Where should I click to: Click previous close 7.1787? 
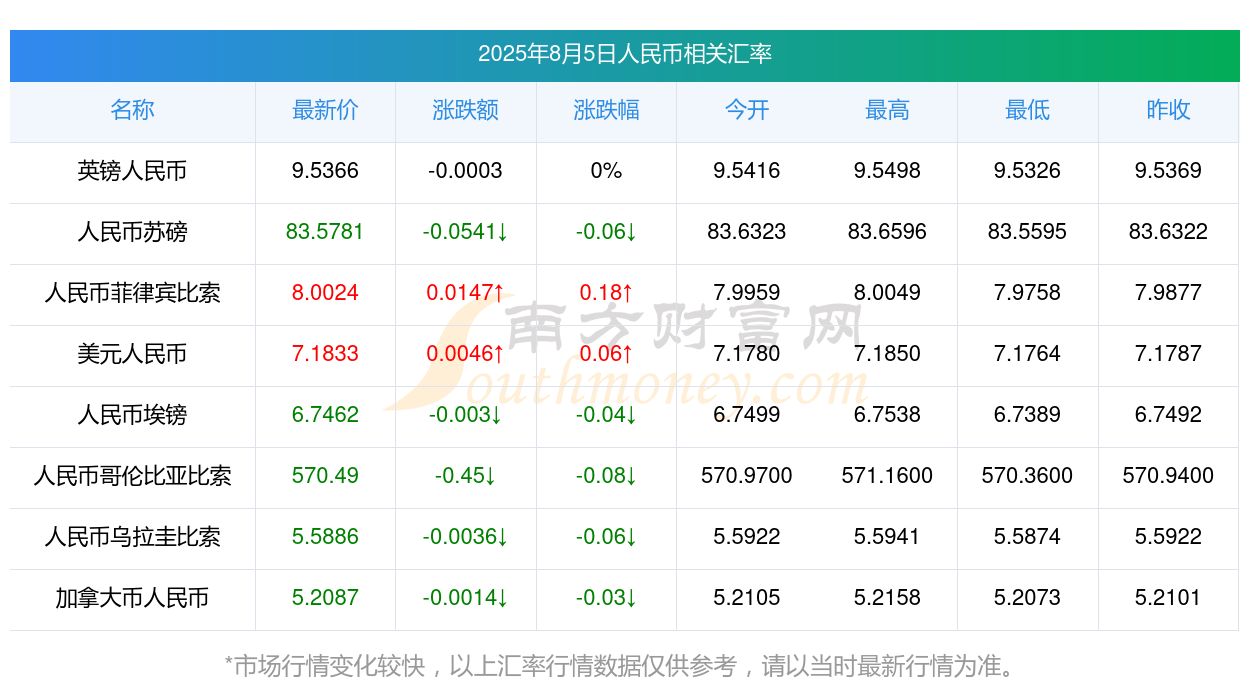pyautogui.click(x=1168, y=354)
